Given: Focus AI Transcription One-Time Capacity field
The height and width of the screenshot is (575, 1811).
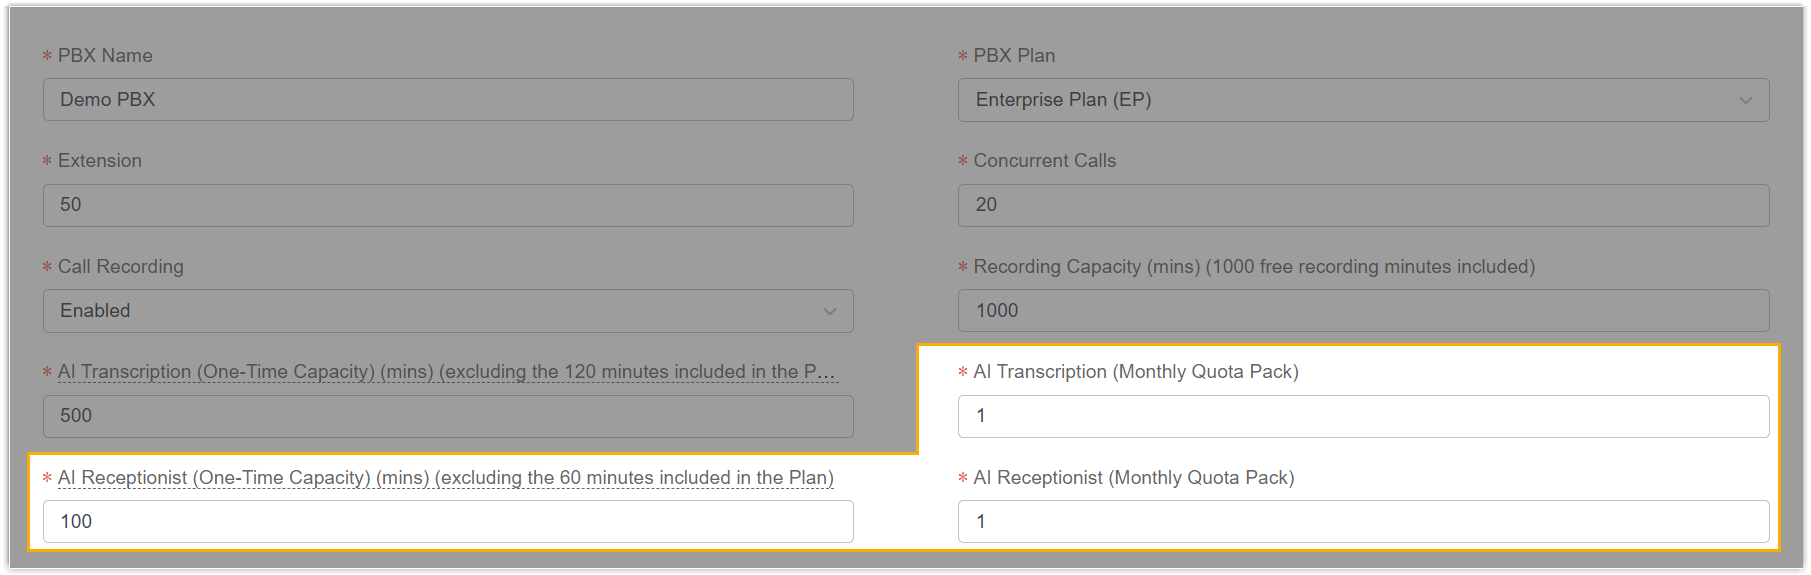Looking at the screenshot, I should [x=448, y=416].
